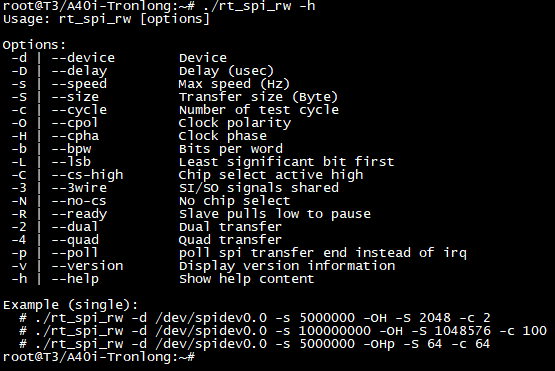The width and height of the screenshot is (555, 371).
Task: Click the 'Example (single):' heading
Action: (x=70, y=305)
